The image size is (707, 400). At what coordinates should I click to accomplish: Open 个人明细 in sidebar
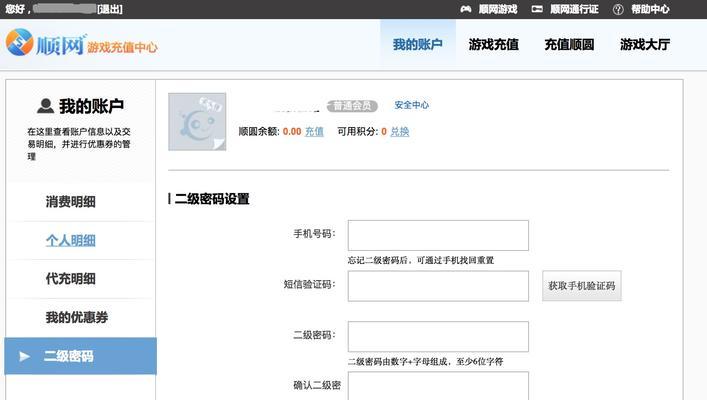[x=70, y=240]
